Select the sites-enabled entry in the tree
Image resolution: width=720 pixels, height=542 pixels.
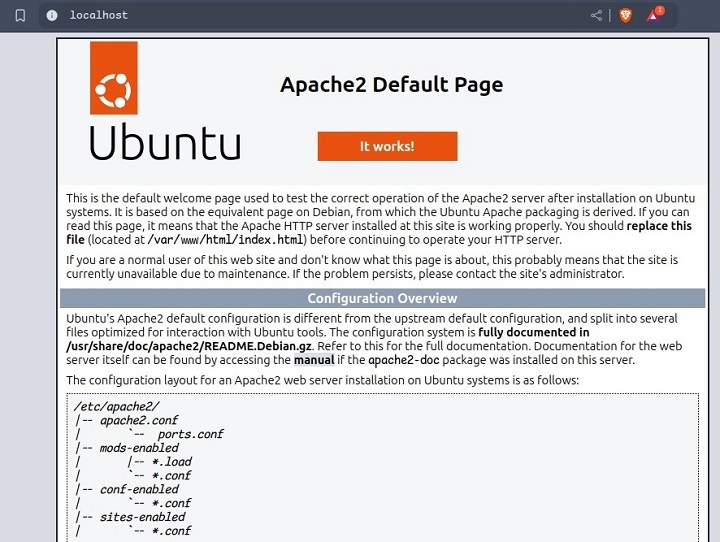[x=142, y=517]
